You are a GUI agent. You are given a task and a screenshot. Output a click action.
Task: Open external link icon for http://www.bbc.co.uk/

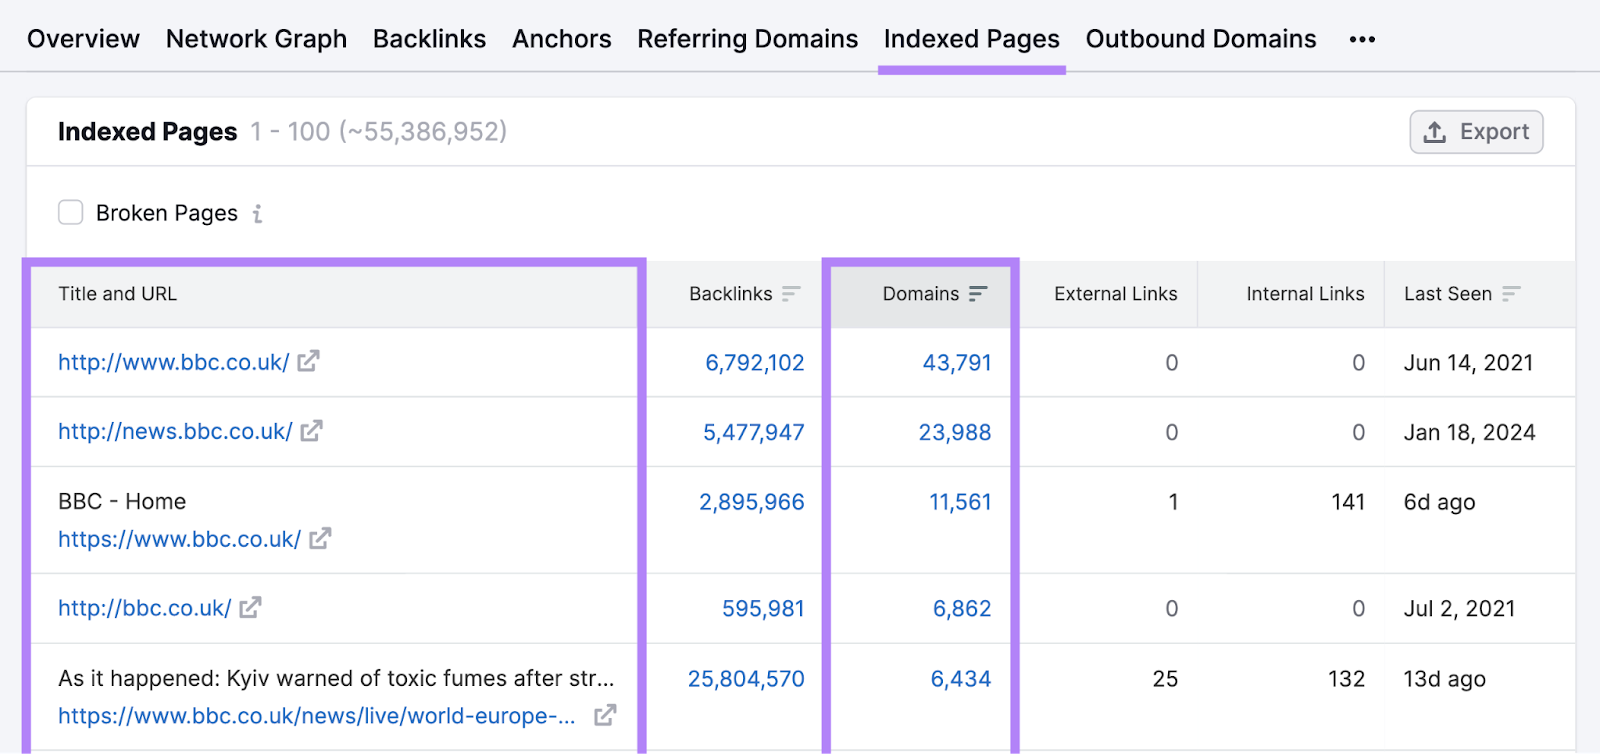tap(308, 361)
